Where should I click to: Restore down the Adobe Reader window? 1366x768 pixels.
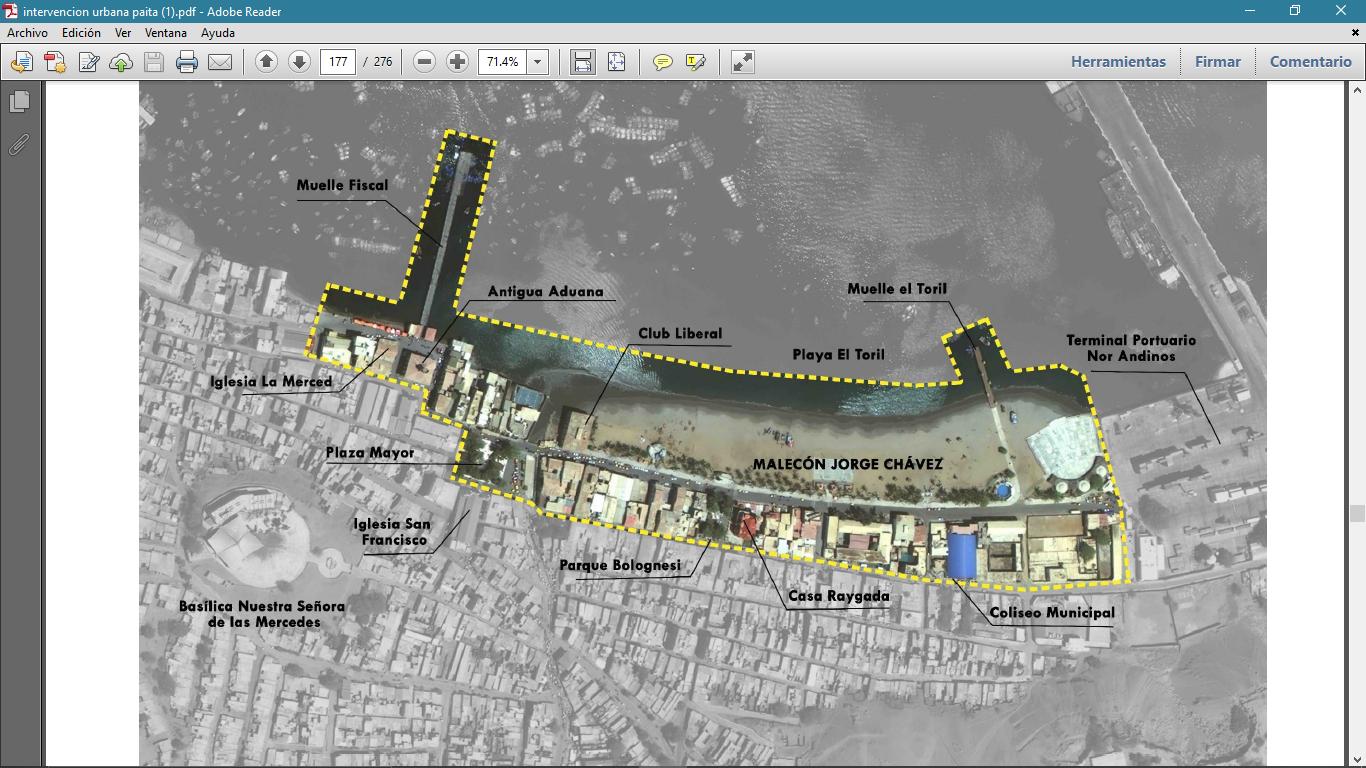[x=1295, y=11]
